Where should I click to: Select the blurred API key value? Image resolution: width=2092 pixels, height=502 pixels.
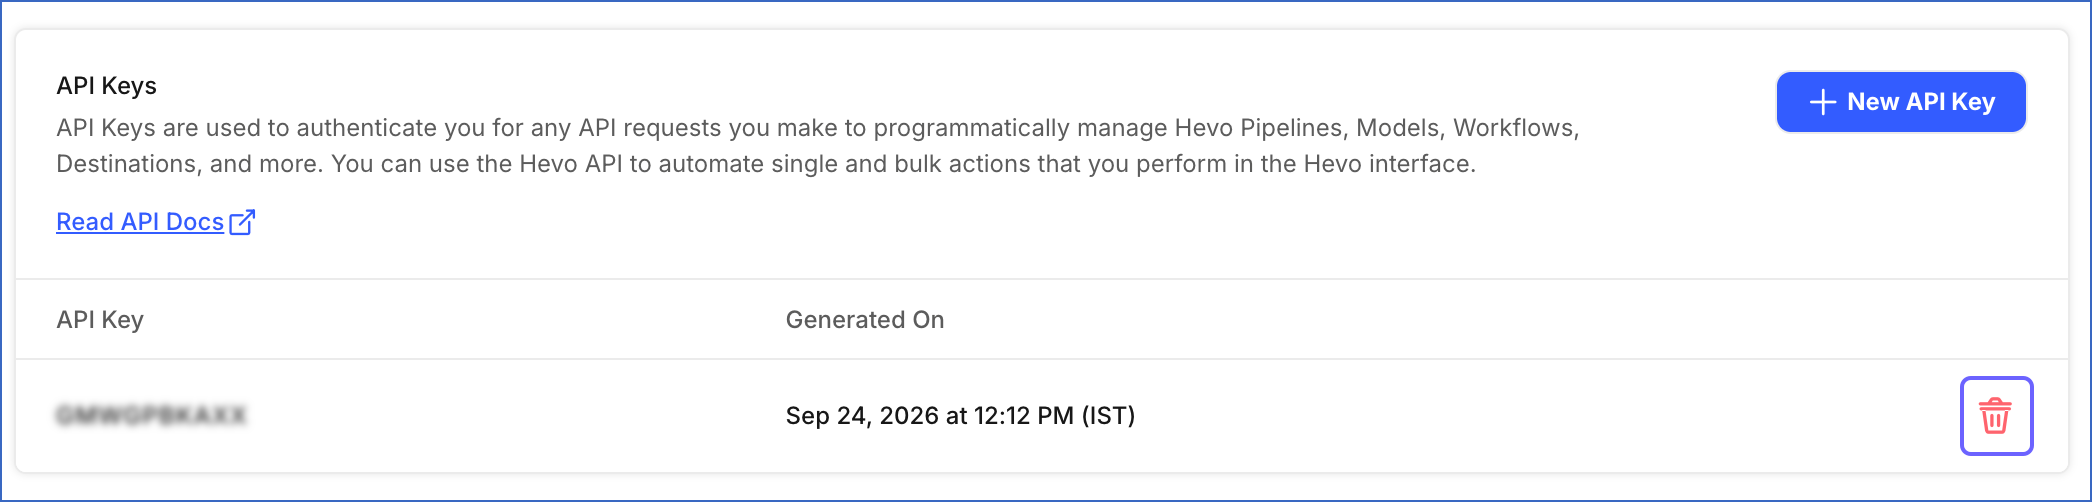151,415
